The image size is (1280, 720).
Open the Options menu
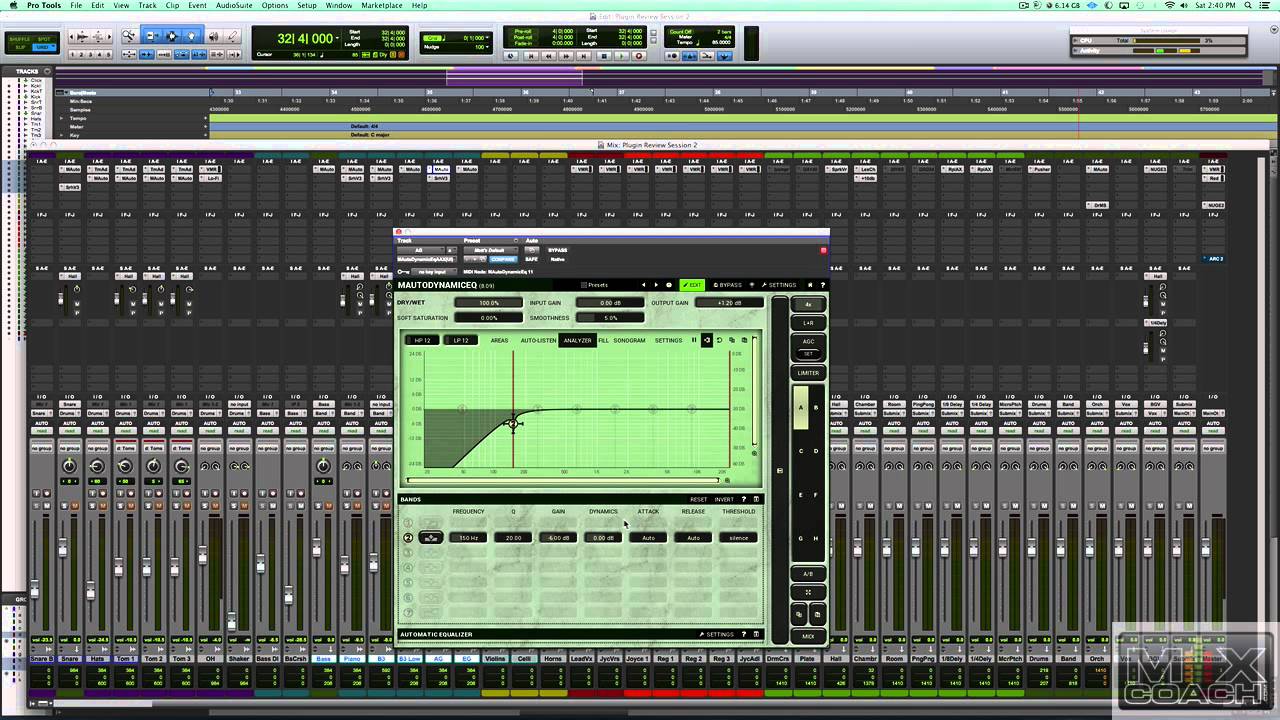click(274, 5)
